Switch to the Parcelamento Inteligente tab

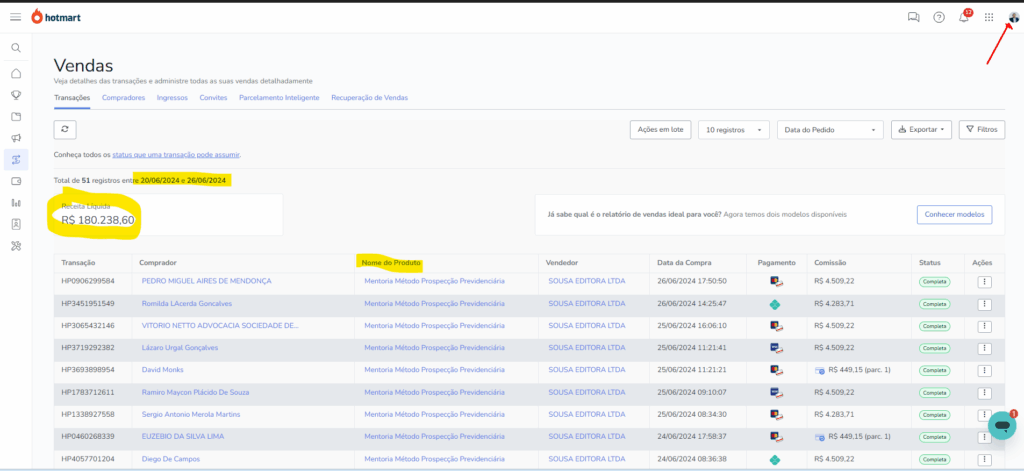[x=279, y=97]
